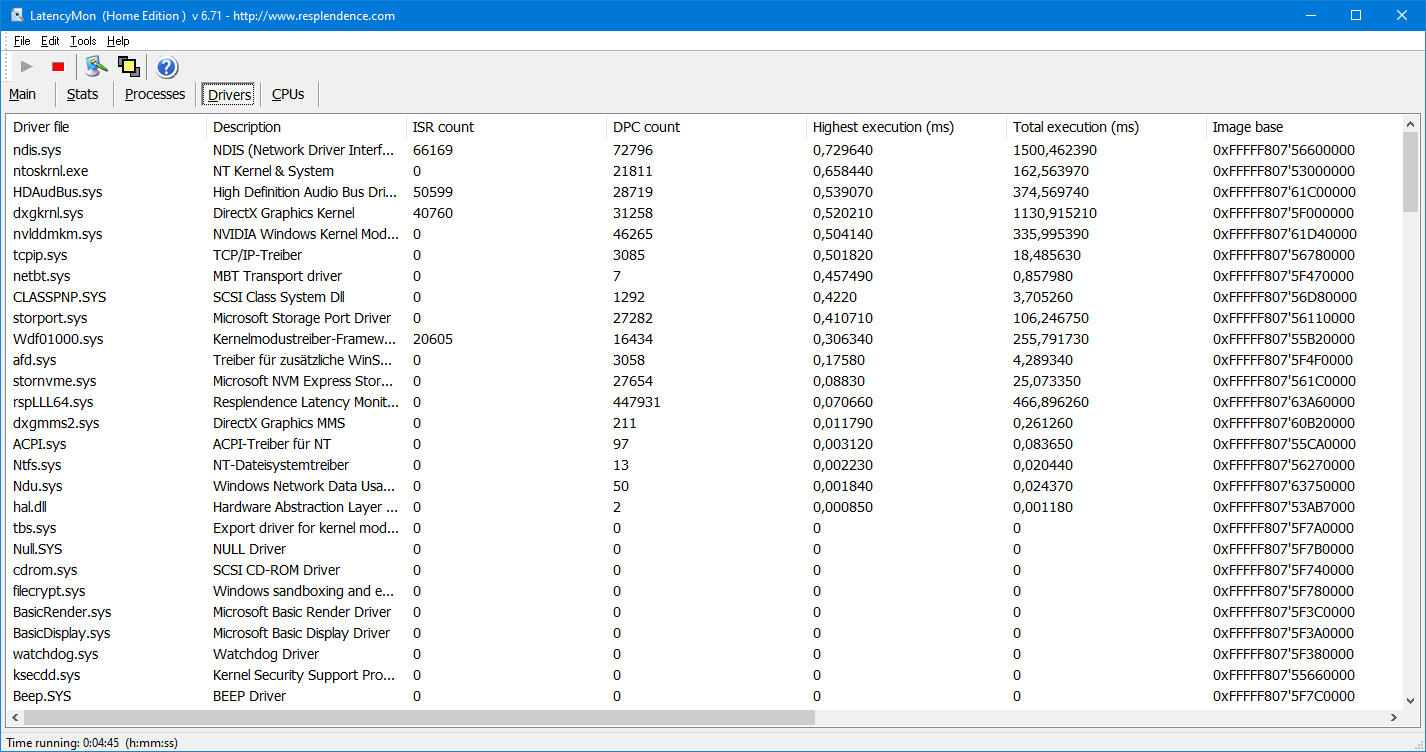Select the stornvme.sys row
This screenshot has width=1426, height=752.
[704, 381]
